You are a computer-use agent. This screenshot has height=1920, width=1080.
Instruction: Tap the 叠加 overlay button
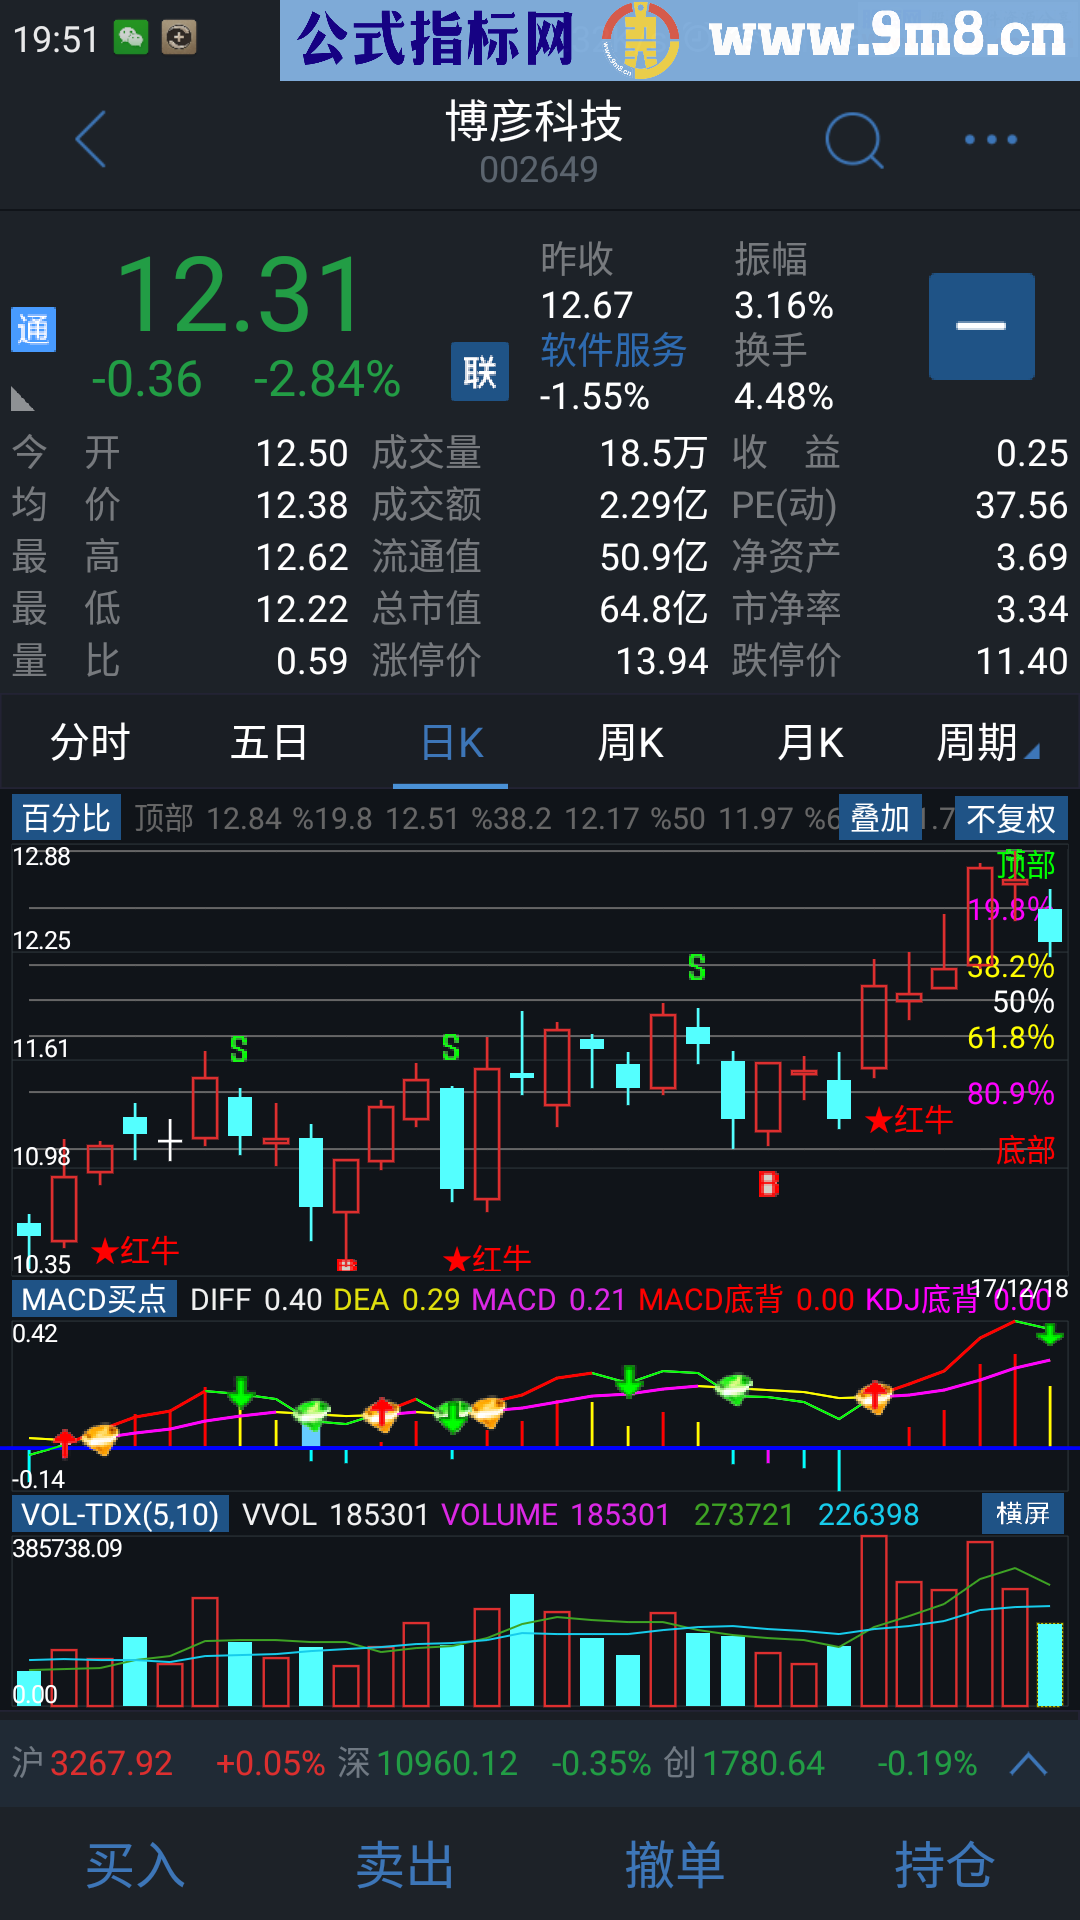(x=880, y=818)
